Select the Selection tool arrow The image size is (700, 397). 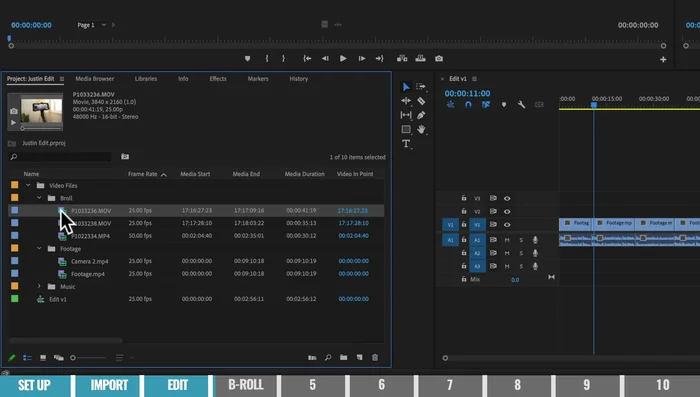[x=406, y=87]
